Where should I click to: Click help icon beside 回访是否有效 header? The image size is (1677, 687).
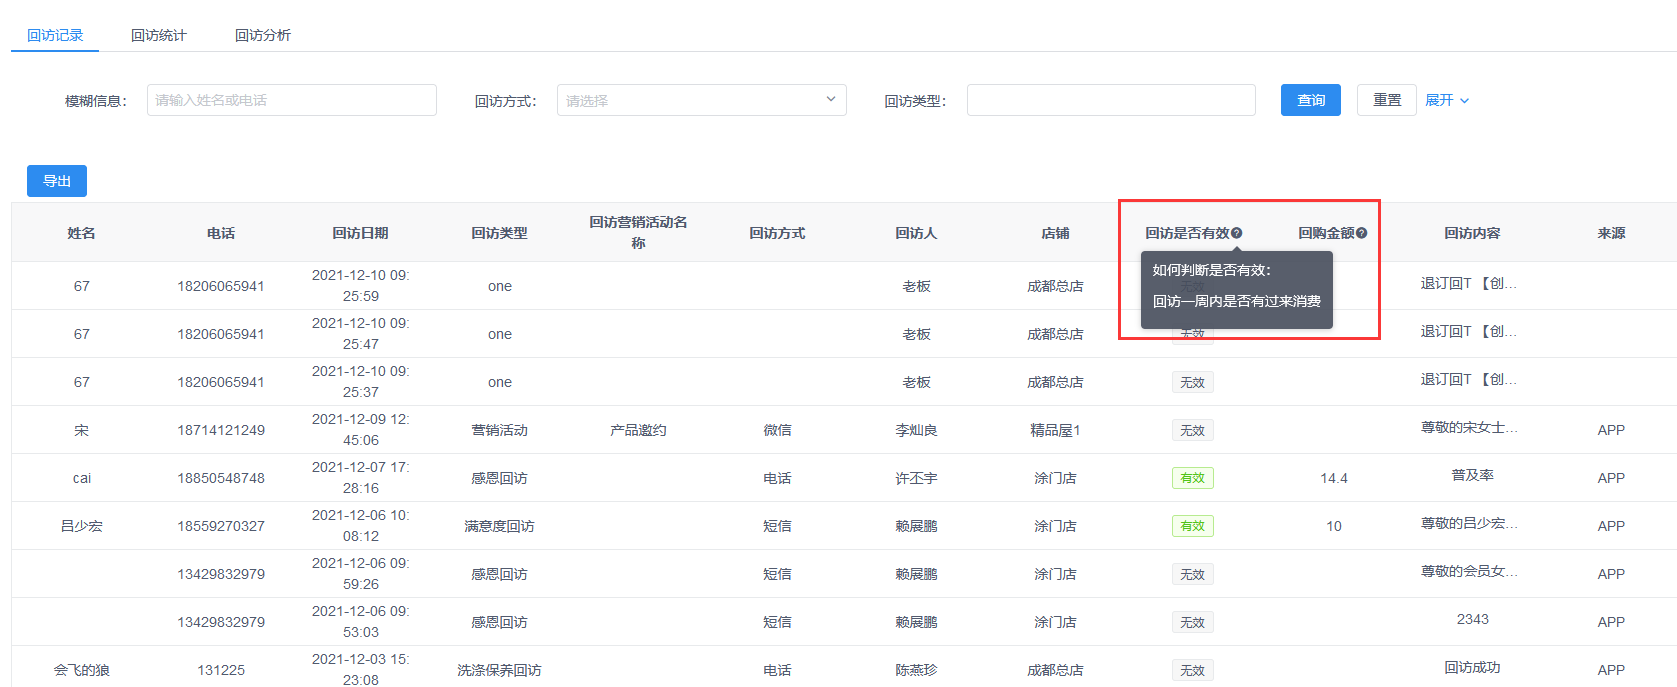click(x=1237, y=233)
